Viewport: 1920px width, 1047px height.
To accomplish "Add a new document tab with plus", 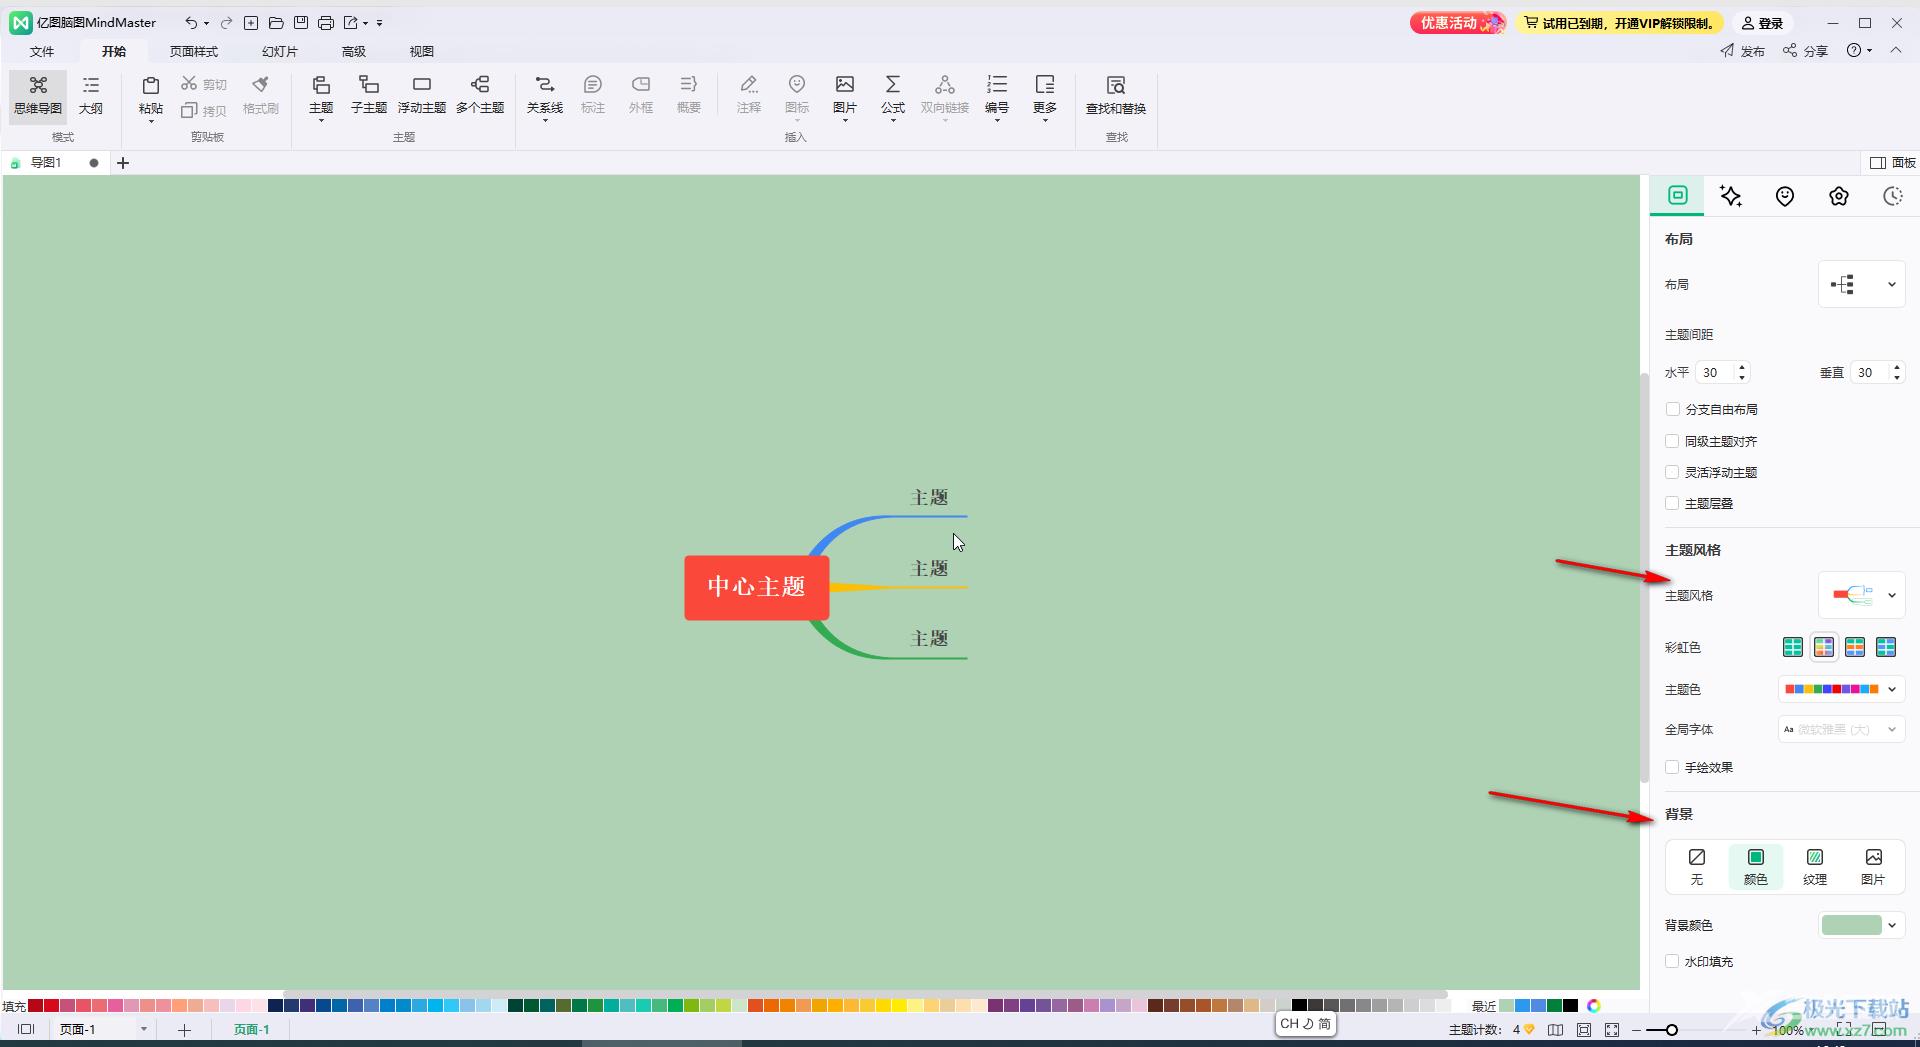I will coord(123,162).
